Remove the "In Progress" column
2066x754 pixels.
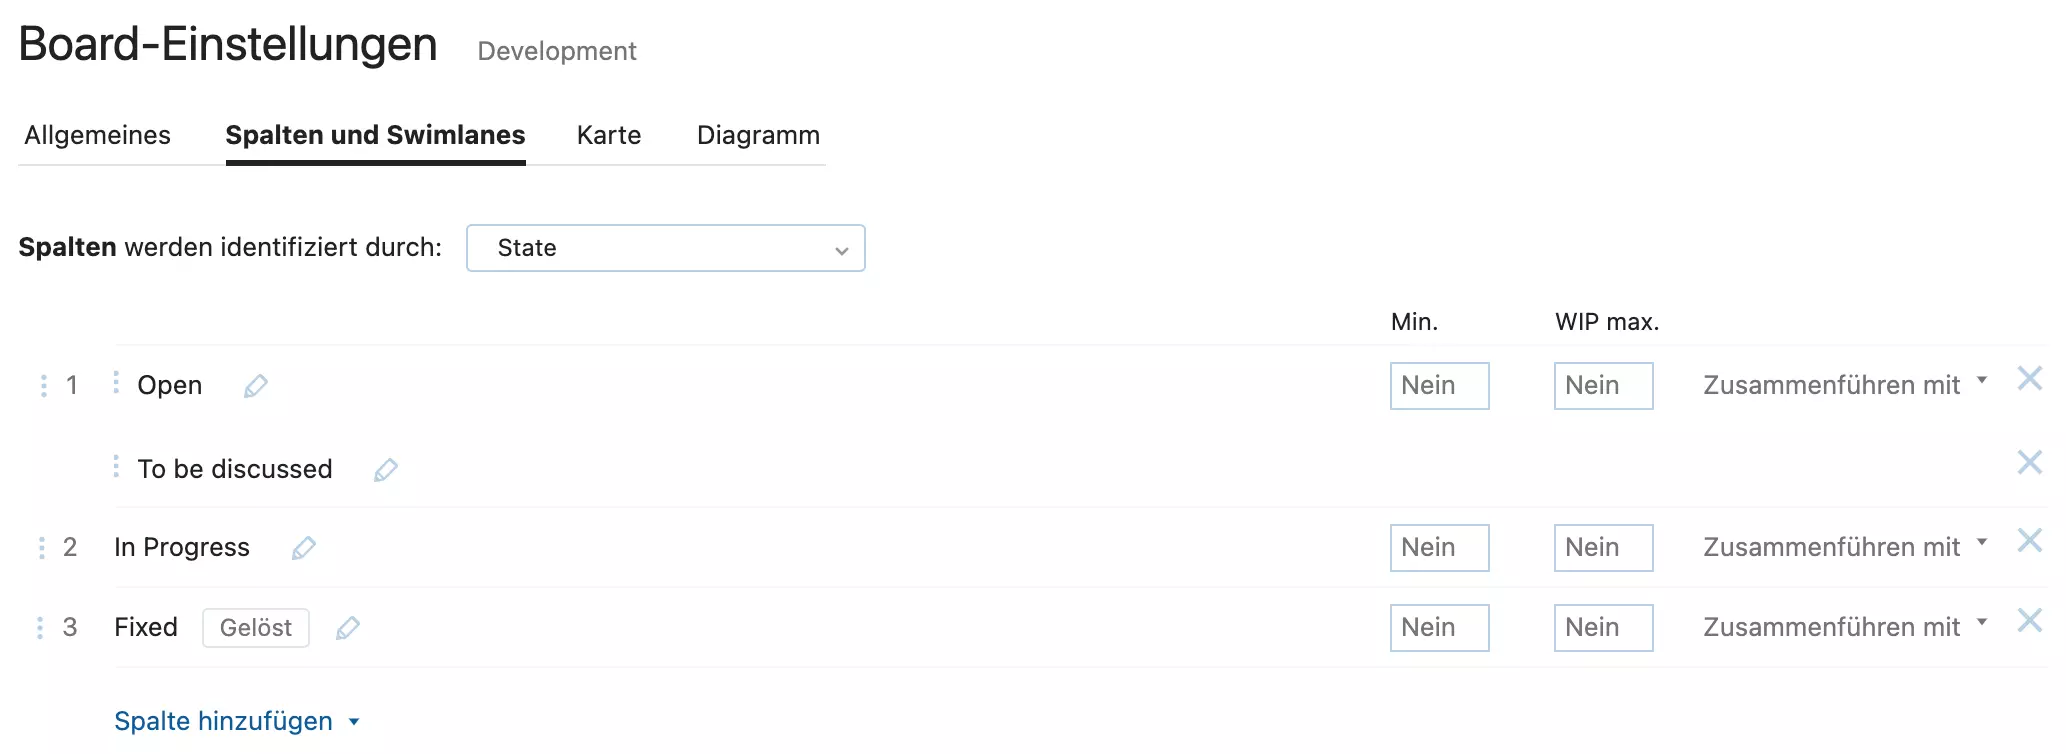click(2031, 541)
